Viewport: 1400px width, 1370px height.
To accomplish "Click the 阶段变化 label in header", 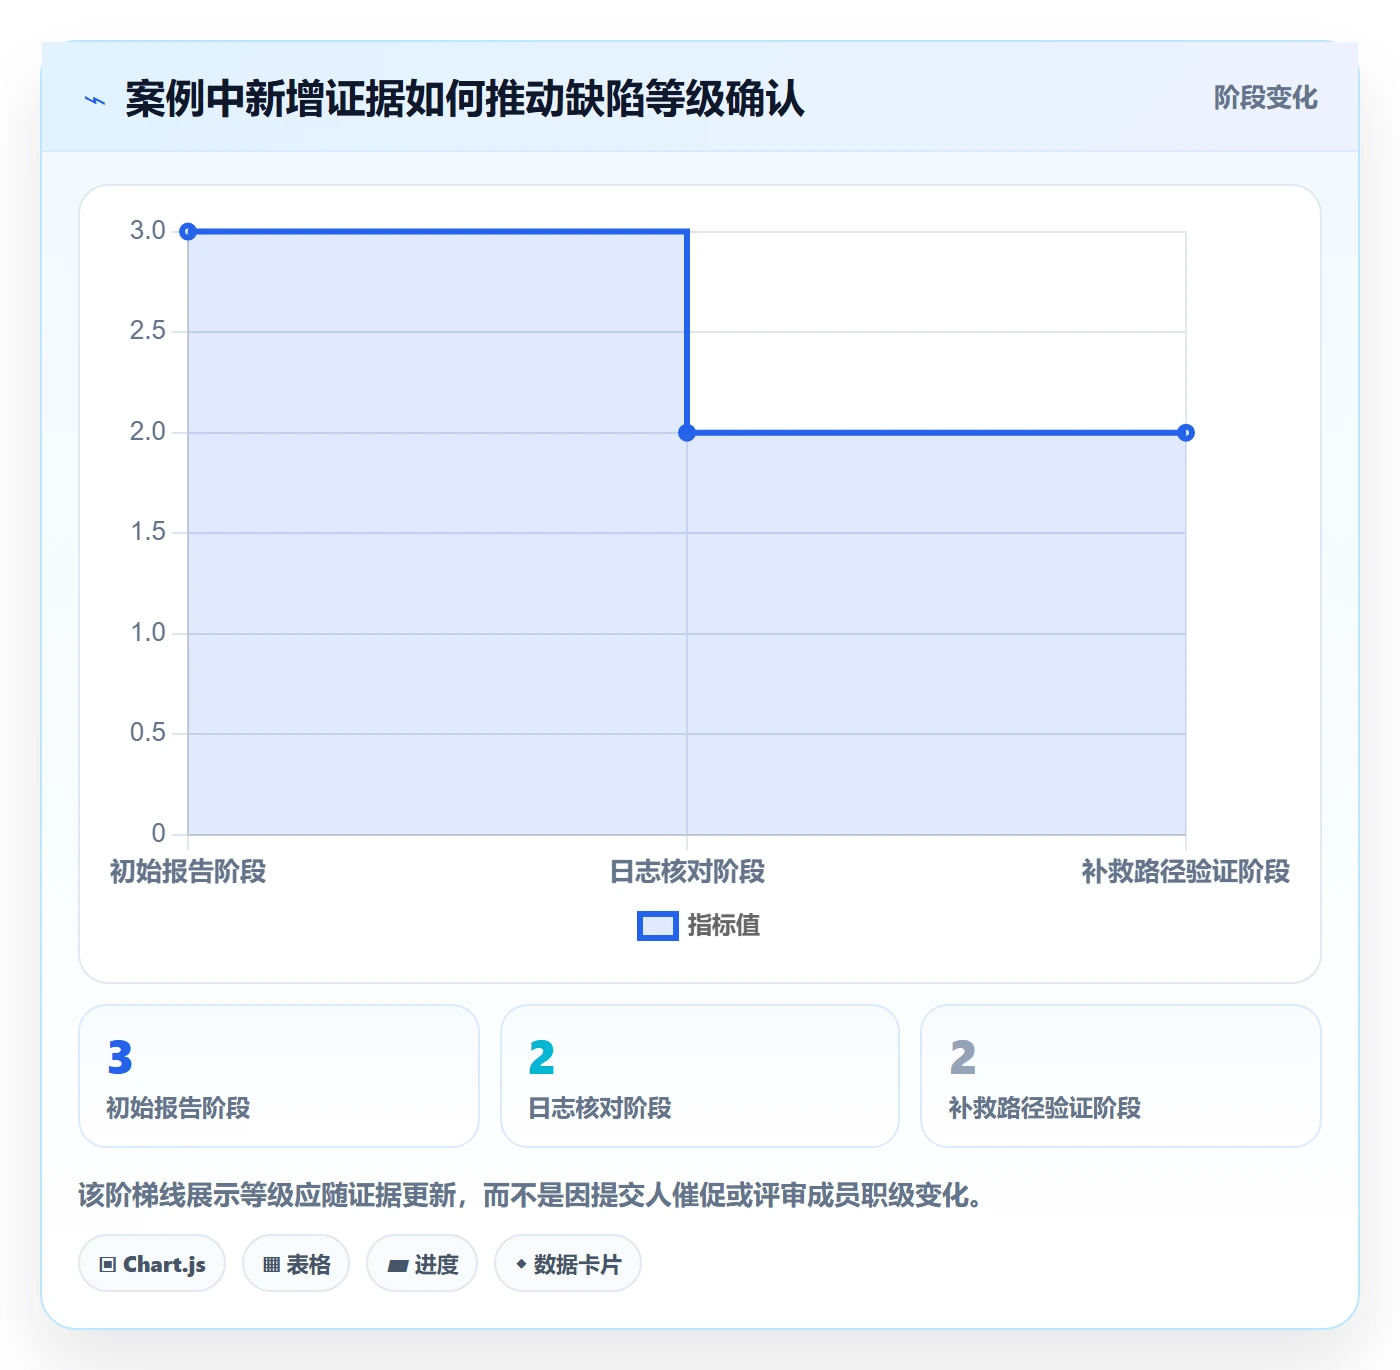I will 1265,98.
